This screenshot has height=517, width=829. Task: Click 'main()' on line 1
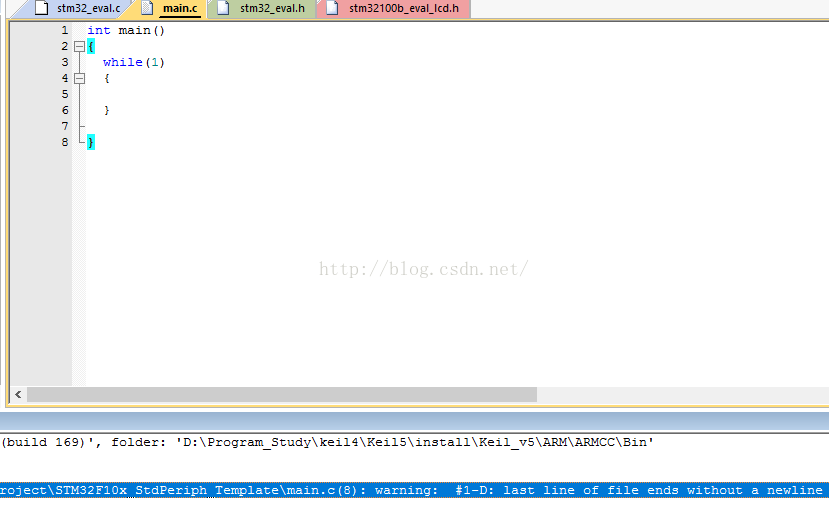coord(142,31)
